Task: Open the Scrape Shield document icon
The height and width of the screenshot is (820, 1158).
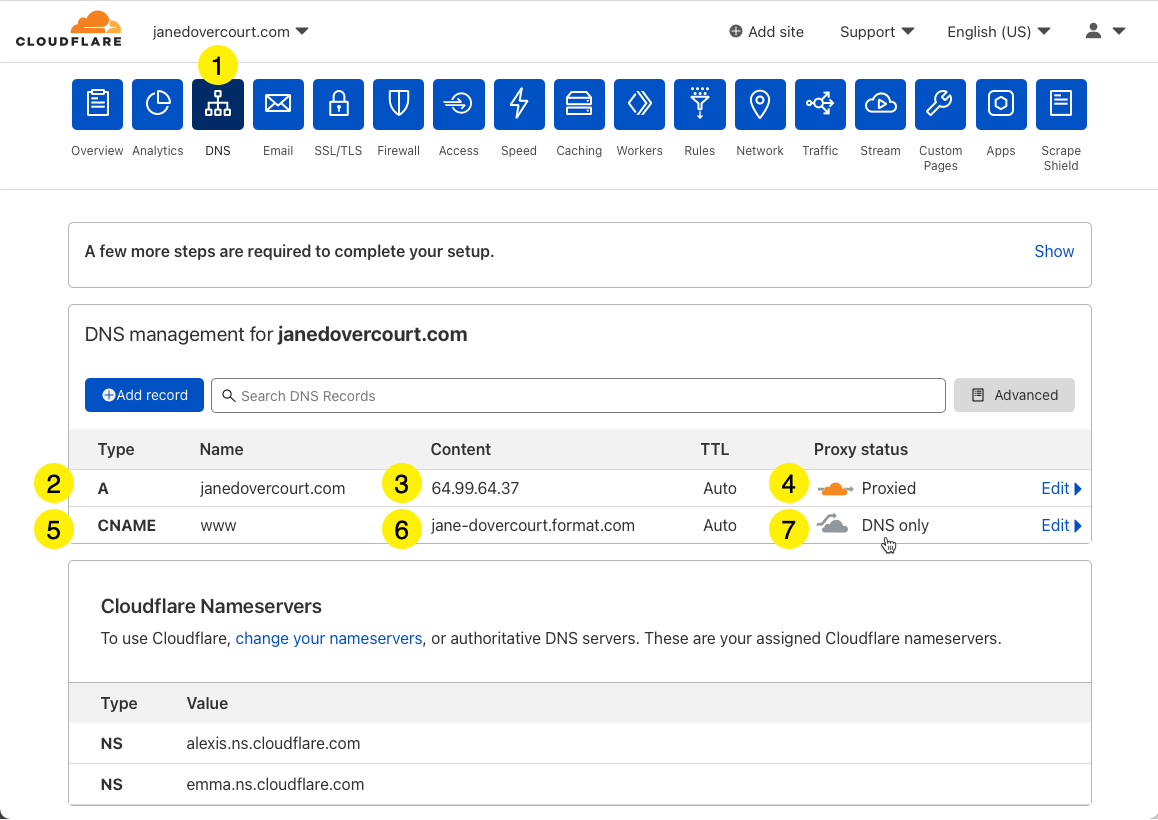Action: 1061,104
